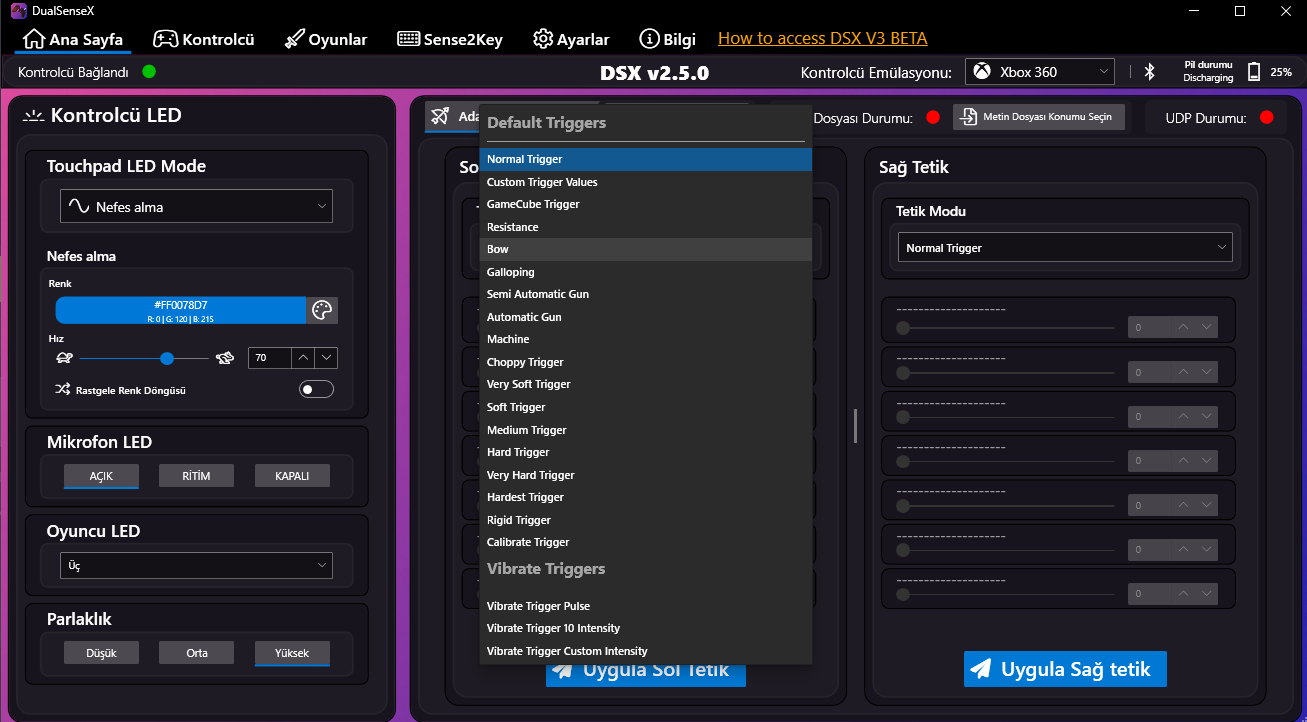Image resolution: width=1307 pixels, height=722 pixels.
Task: Click the blue #FF0078D7 color bar
Action: coord(181,310)
